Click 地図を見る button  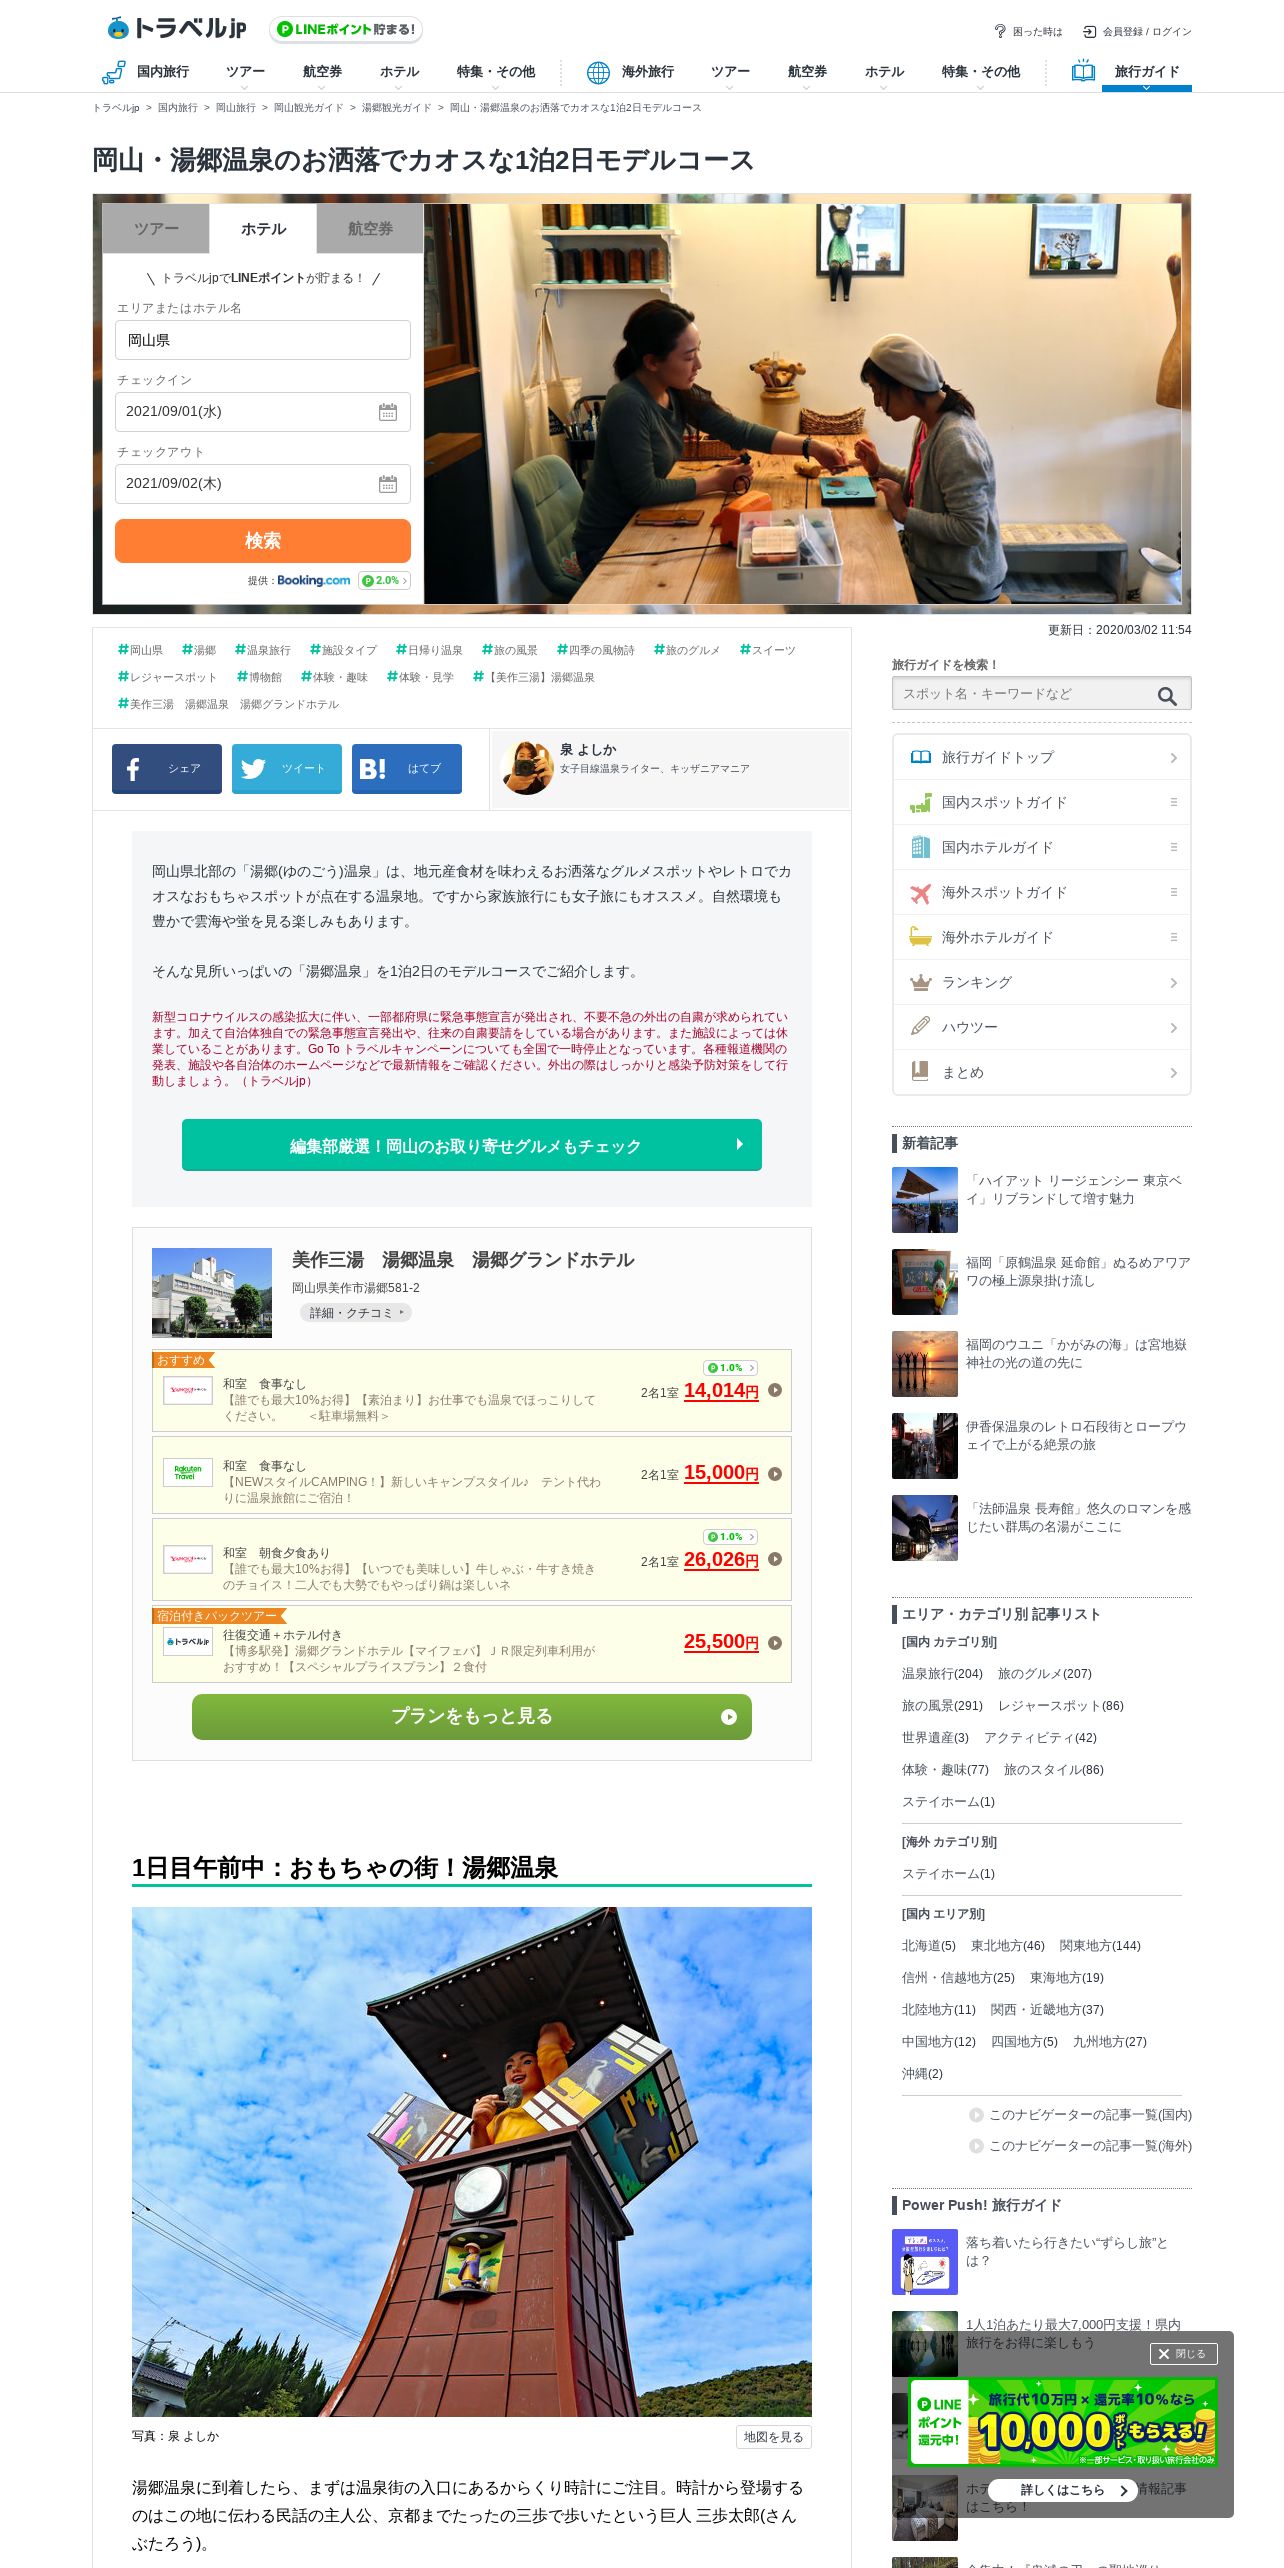(x=773, y=2437)
